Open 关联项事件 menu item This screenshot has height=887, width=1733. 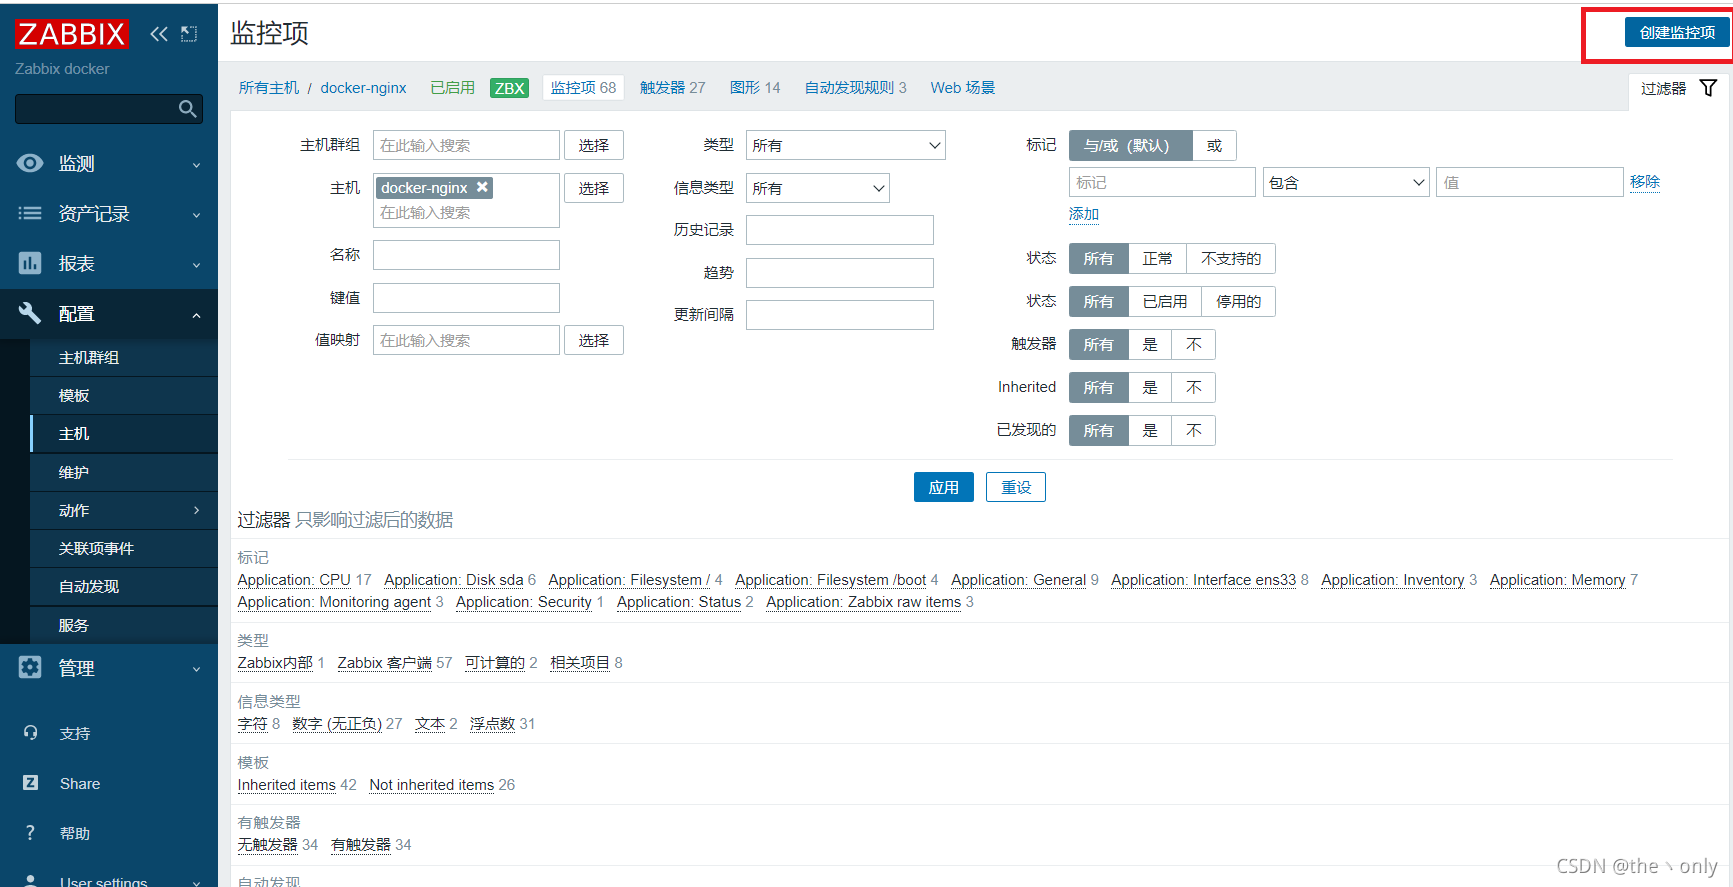coord(124,548)
